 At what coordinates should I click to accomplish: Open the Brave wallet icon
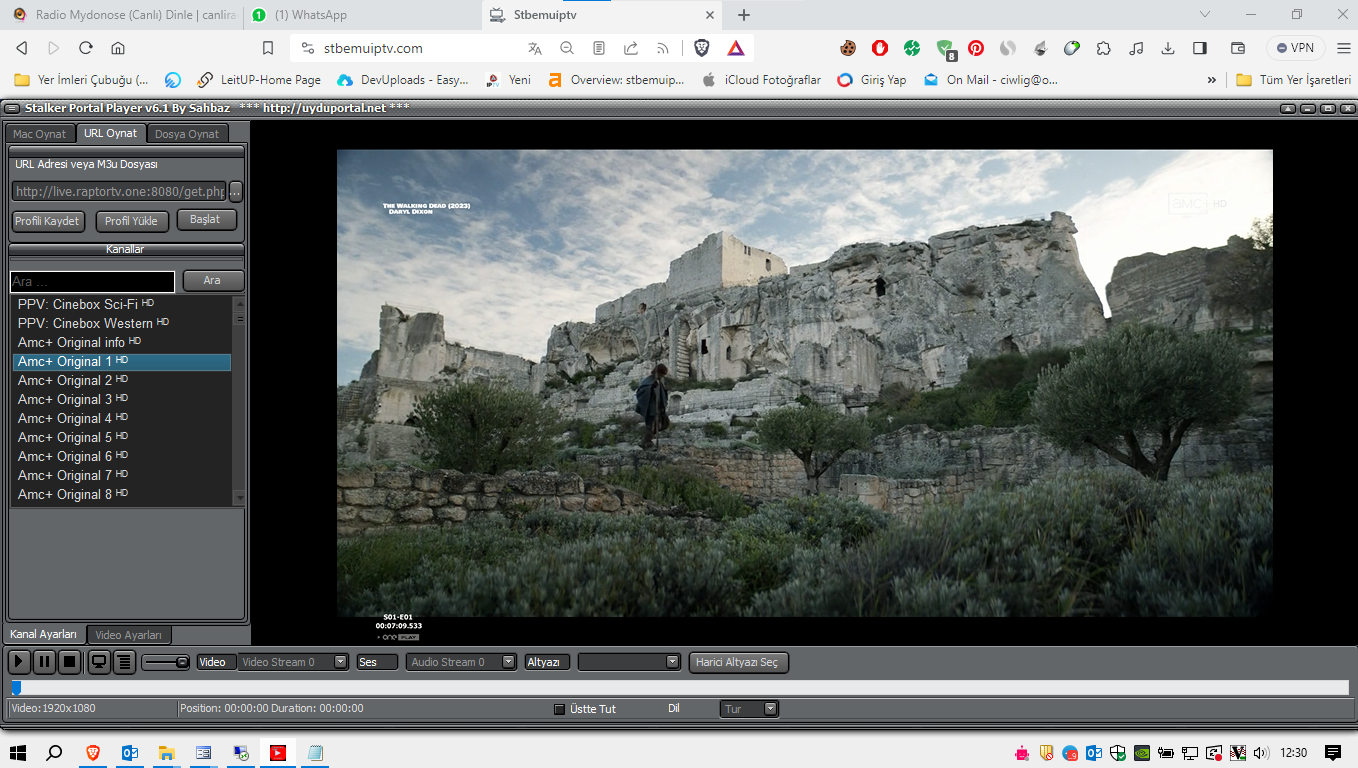1238,48
